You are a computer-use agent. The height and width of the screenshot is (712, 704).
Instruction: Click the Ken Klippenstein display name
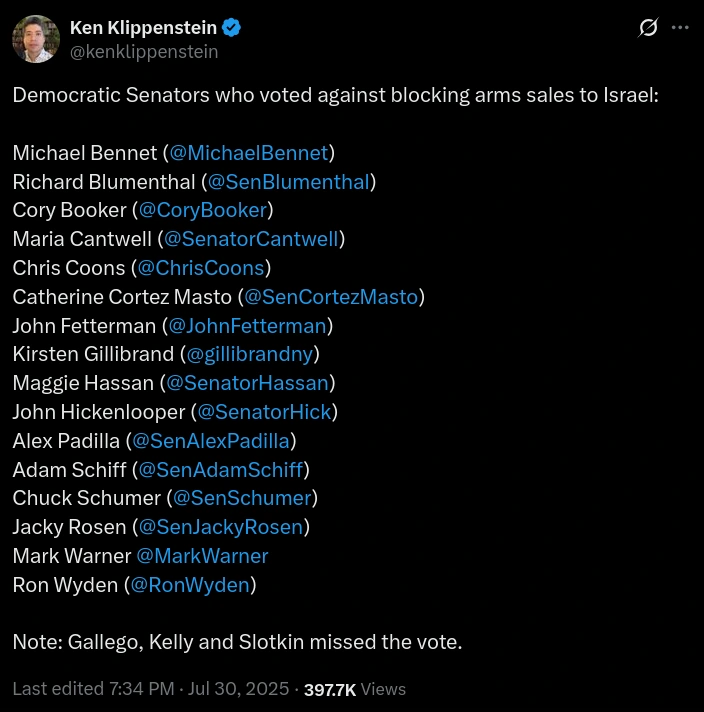click(x=143, y=28)
